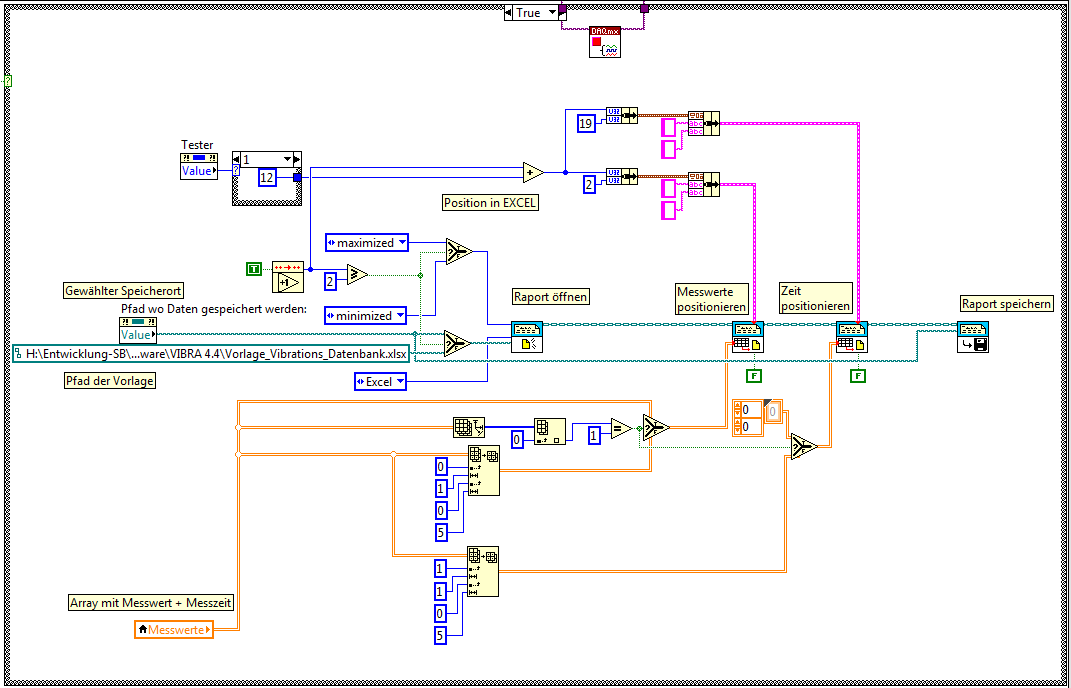This screenshot has height=688, width=1071.
Task: Select the lower Array Subset node (1,1,0,5)
Action: click(x=483, y=571)
